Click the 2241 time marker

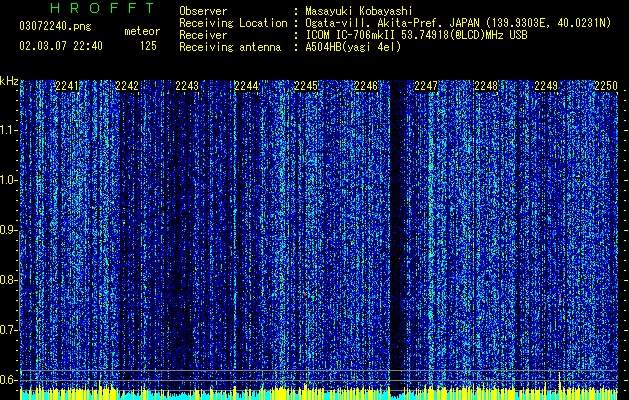tap(67, 85)
